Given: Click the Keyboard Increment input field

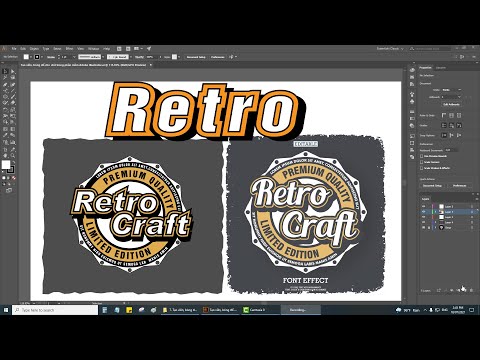Looking at the screenshot, I should [x=452, y=150].
